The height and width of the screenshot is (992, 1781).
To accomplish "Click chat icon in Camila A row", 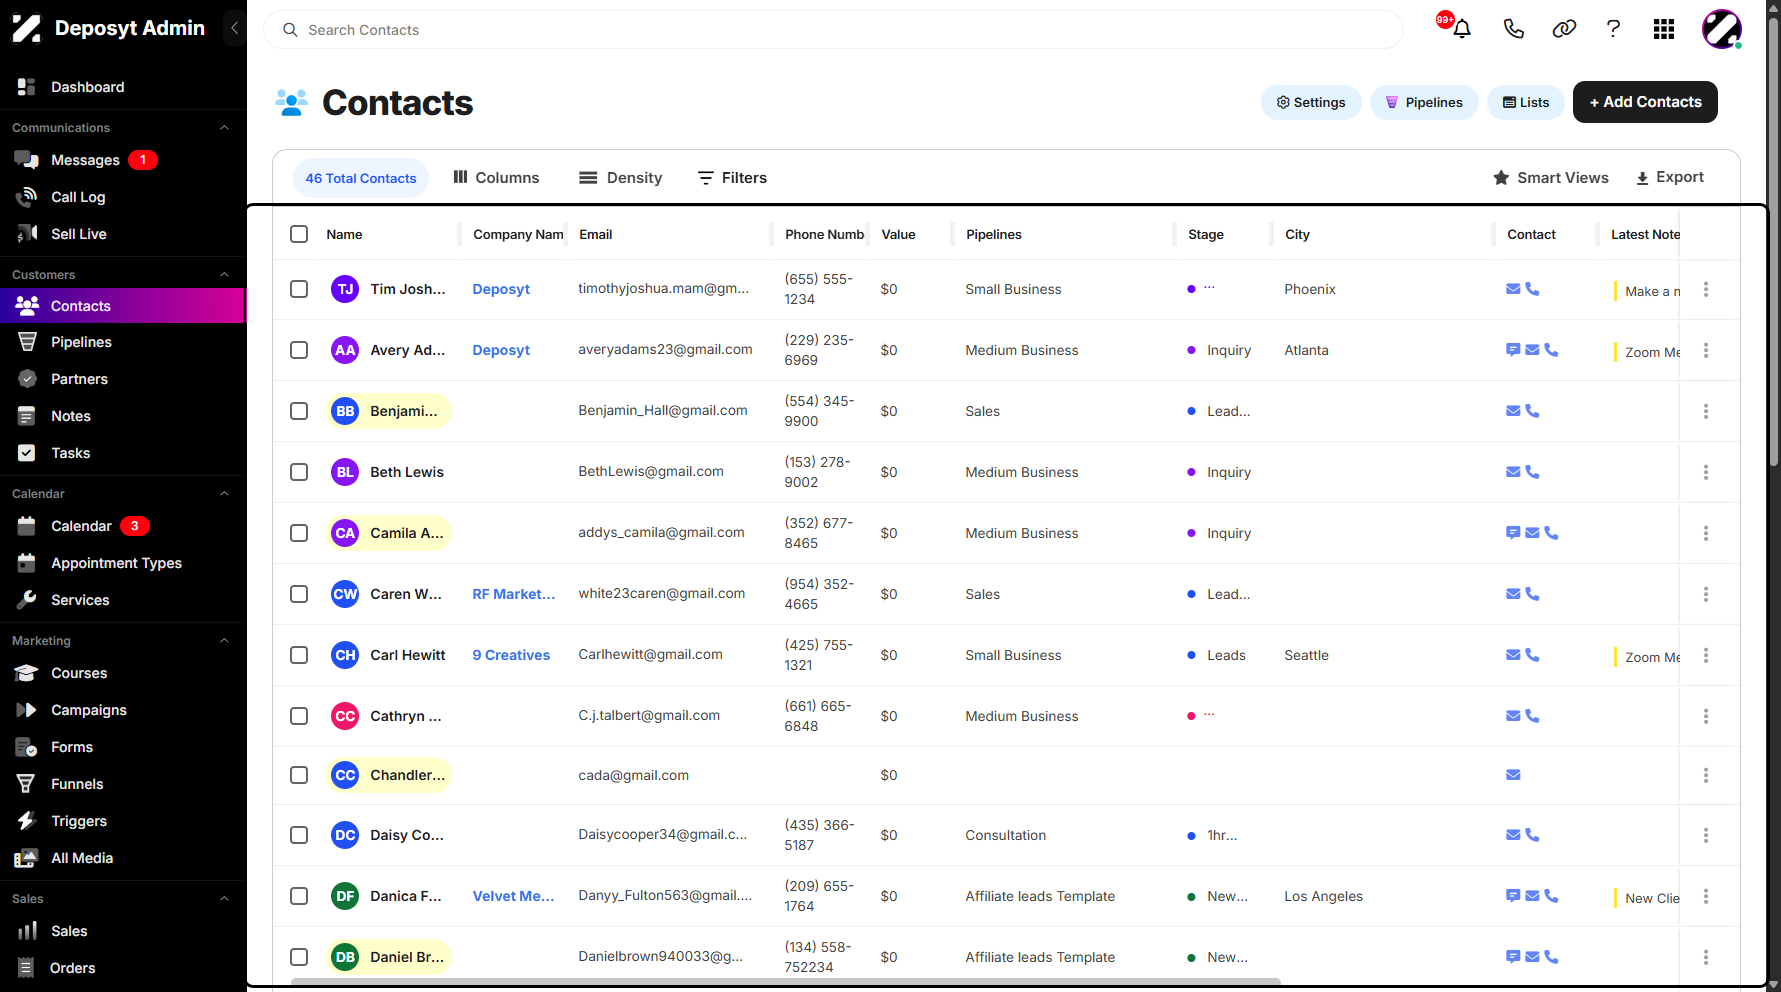I will (1513, 533).
